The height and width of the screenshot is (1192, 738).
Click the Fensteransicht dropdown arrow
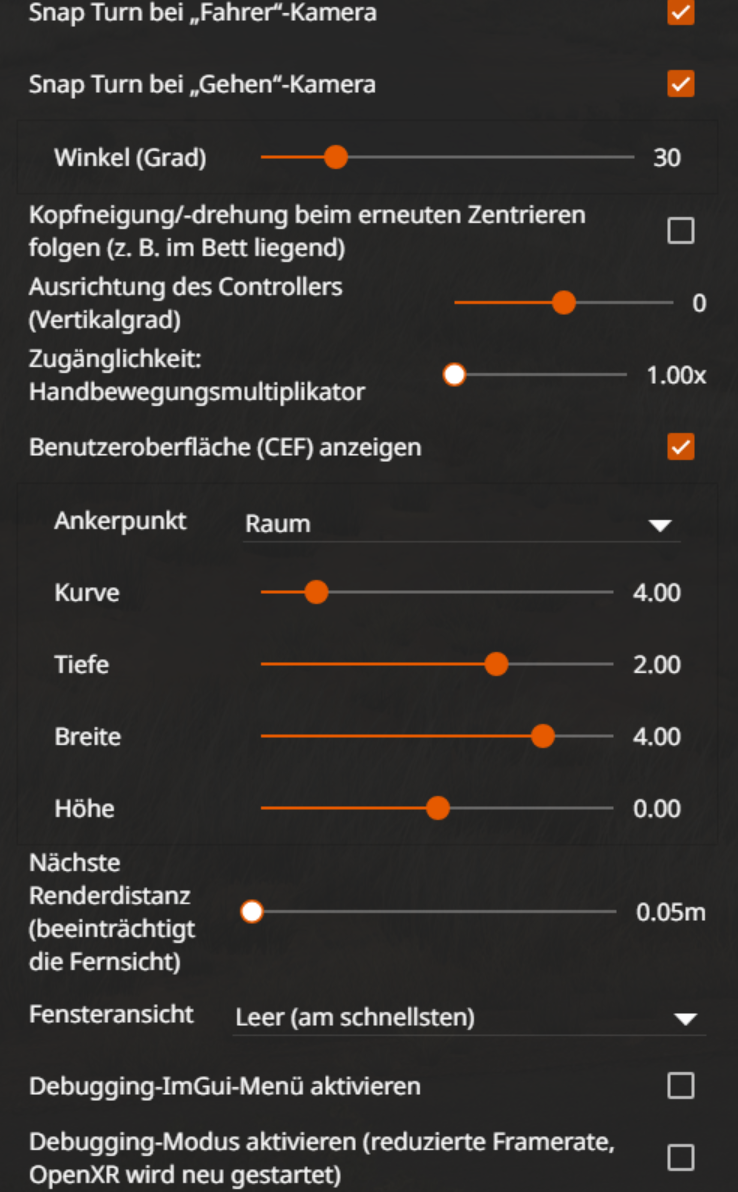tap(685, 1019)
